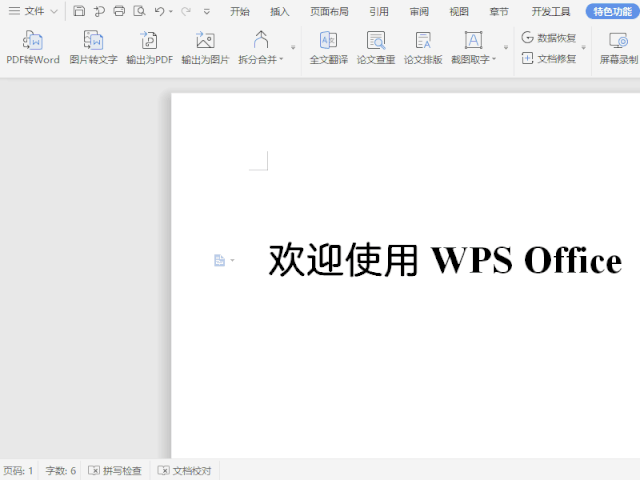Viewport: 640px width, 480px height.
Task: Click the 页码: 1 status bar entry
Action: [x=18, y=471]
